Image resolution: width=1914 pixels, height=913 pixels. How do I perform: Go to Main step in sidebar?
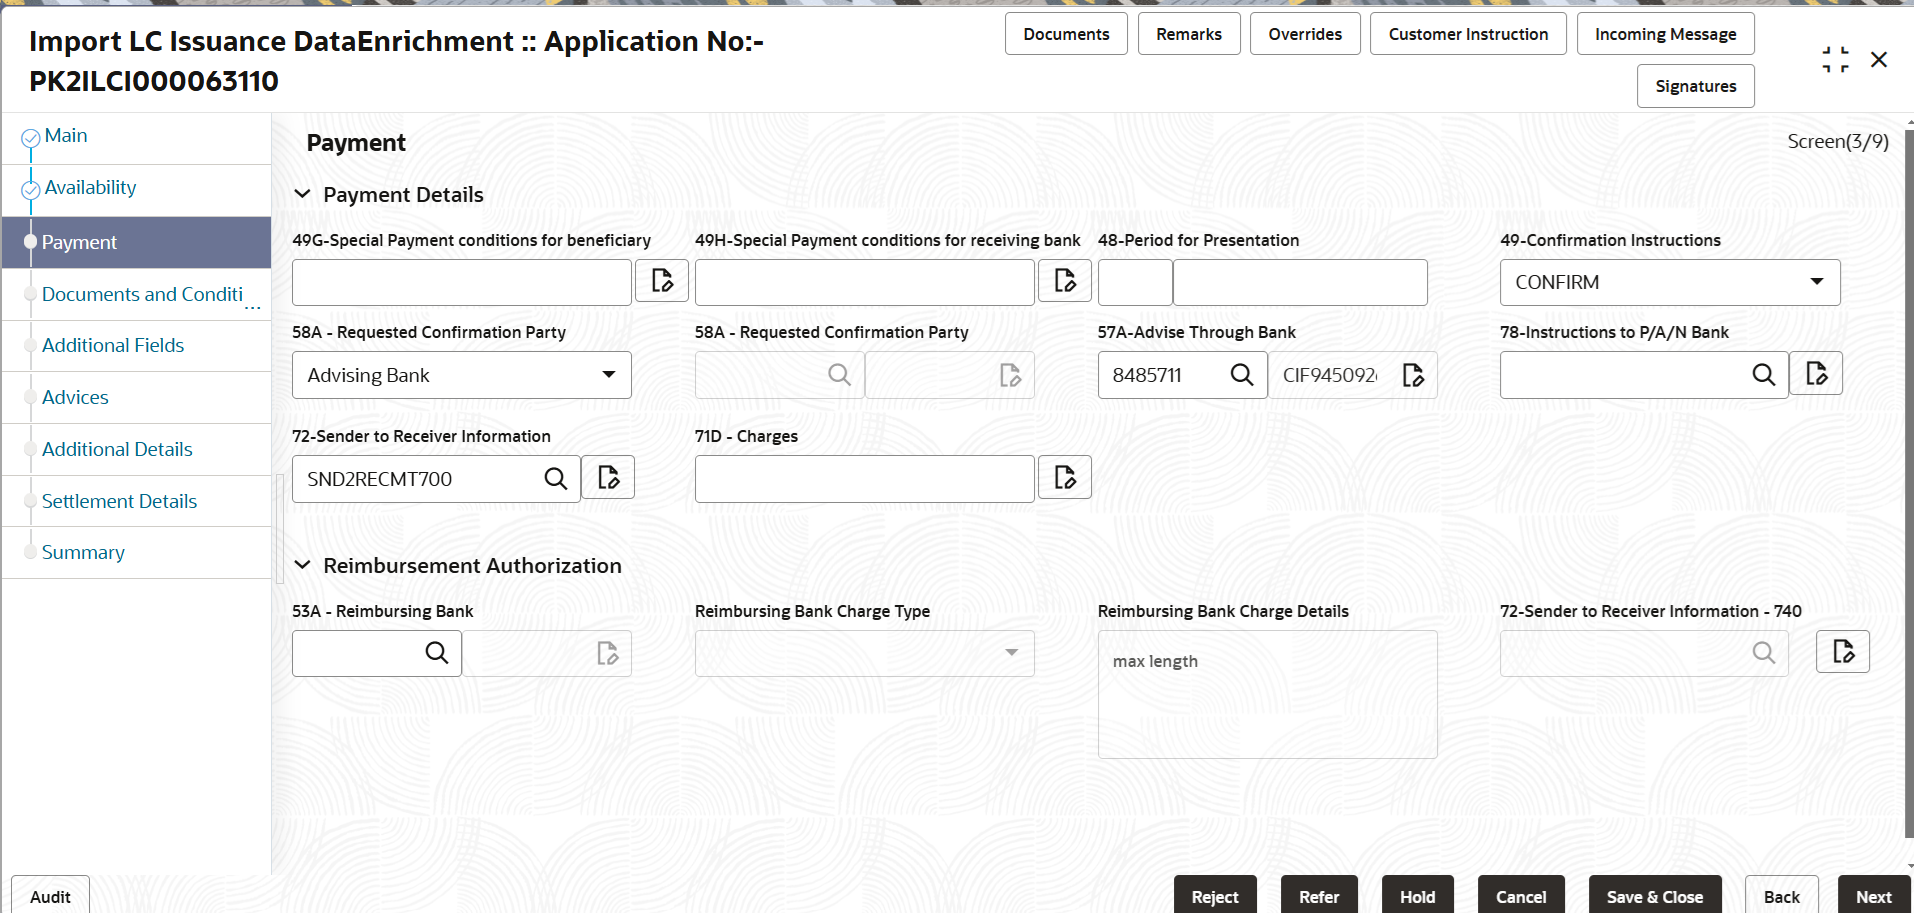point(66,135)
